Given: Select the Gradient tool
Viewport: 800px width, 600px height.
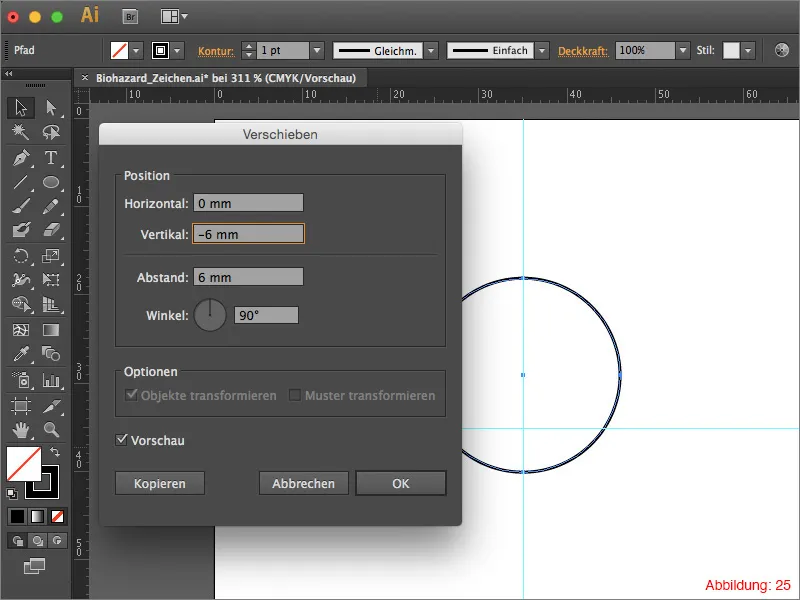Looking at the screenshot, I should pos(51,330).
